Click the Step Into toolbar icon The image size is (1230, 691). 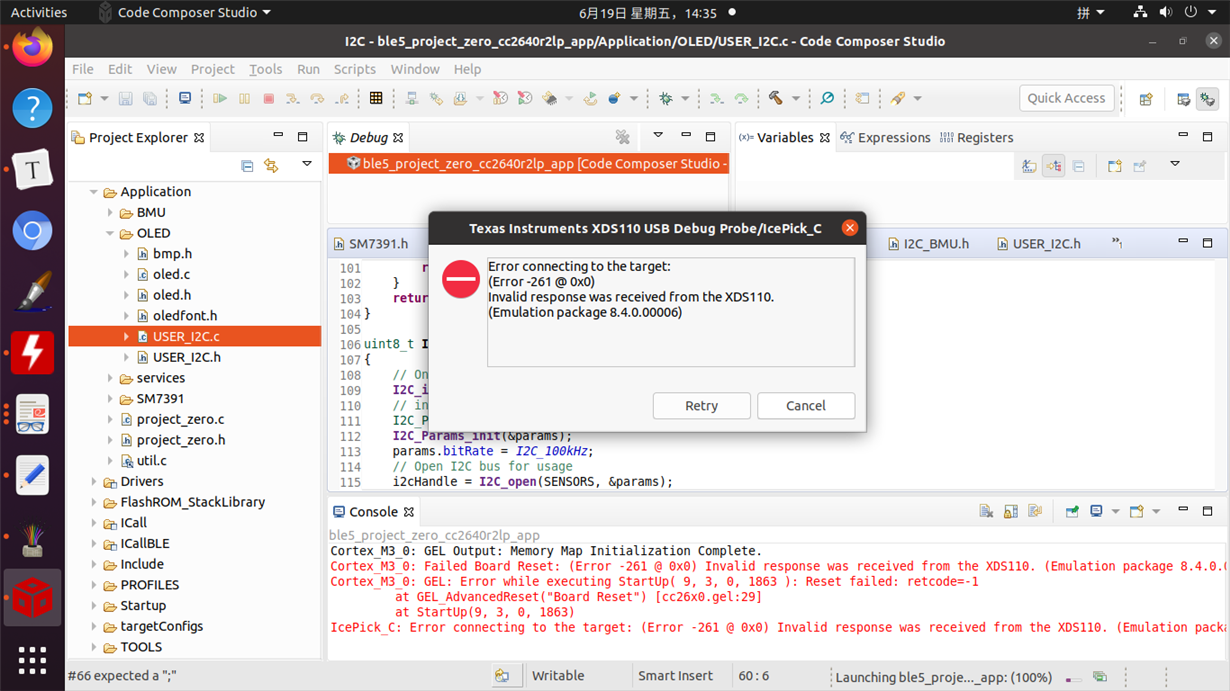click(x=293, y=98)
